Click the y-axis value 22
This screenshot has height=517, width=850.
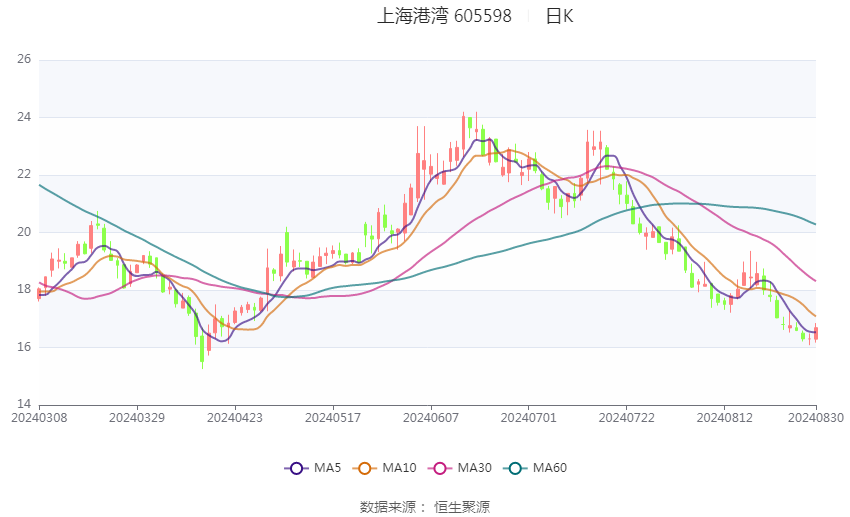click(24, 174)
